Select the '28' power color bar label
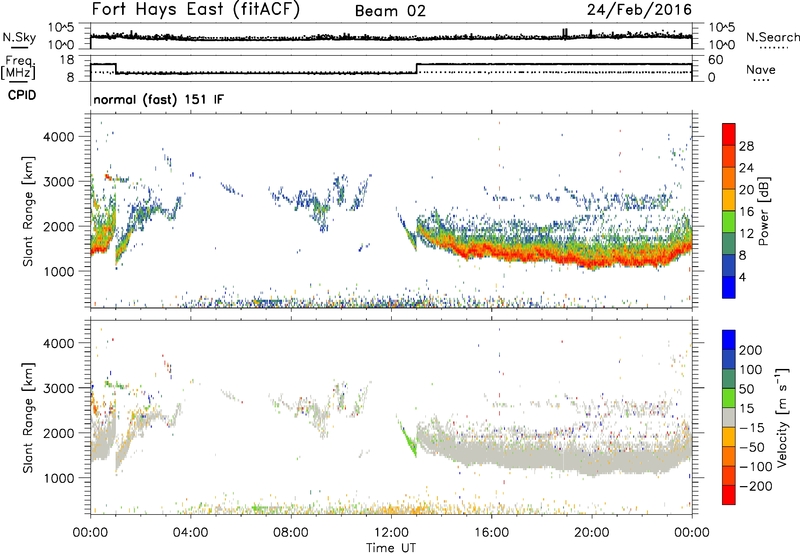The image size is (800, 554). 746,146
